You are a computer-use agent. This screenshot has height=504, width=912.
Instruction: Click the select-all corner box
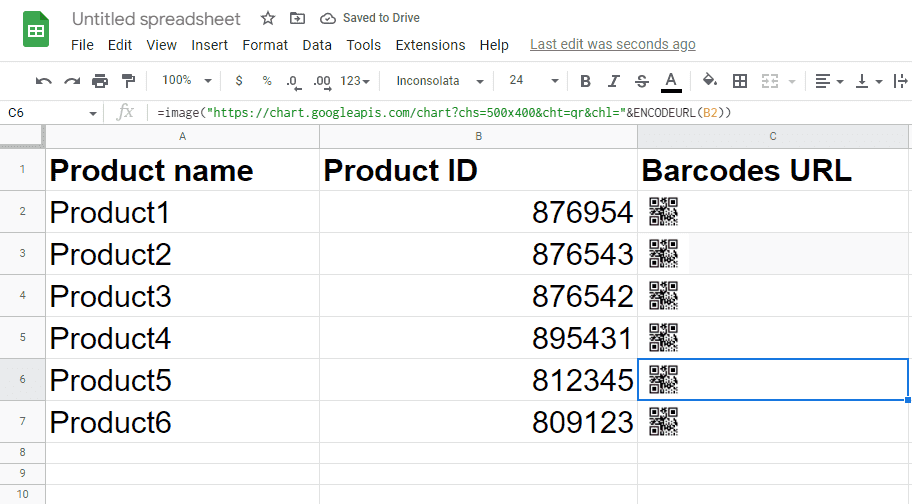pos(22,136)
